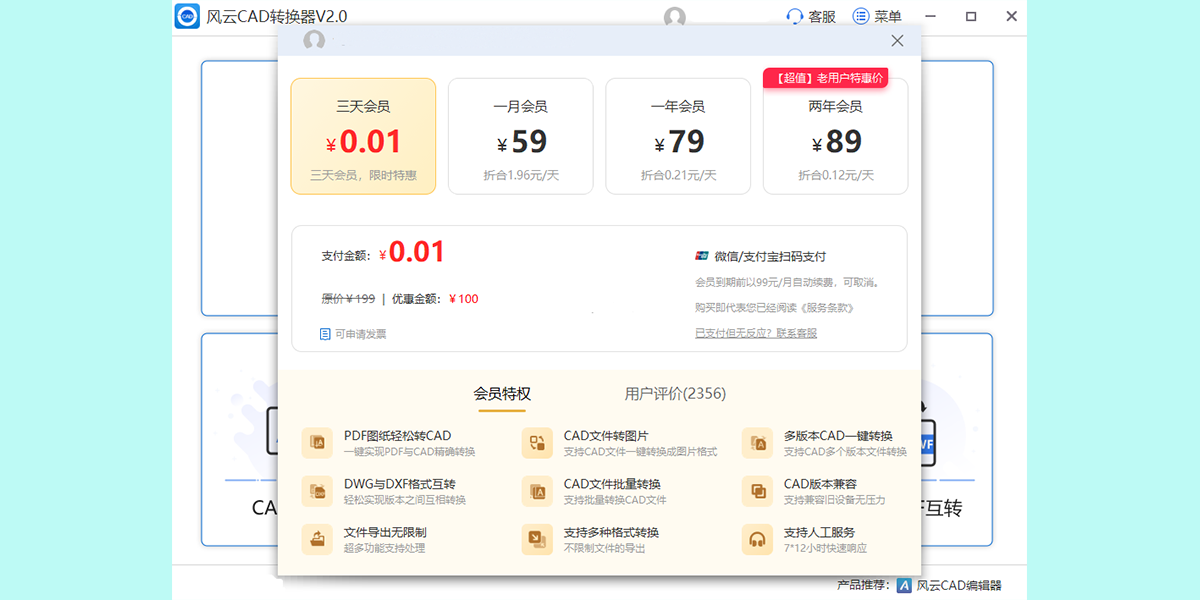Open 客服 customer service
Screen dimensions: 1200x600
811,17
